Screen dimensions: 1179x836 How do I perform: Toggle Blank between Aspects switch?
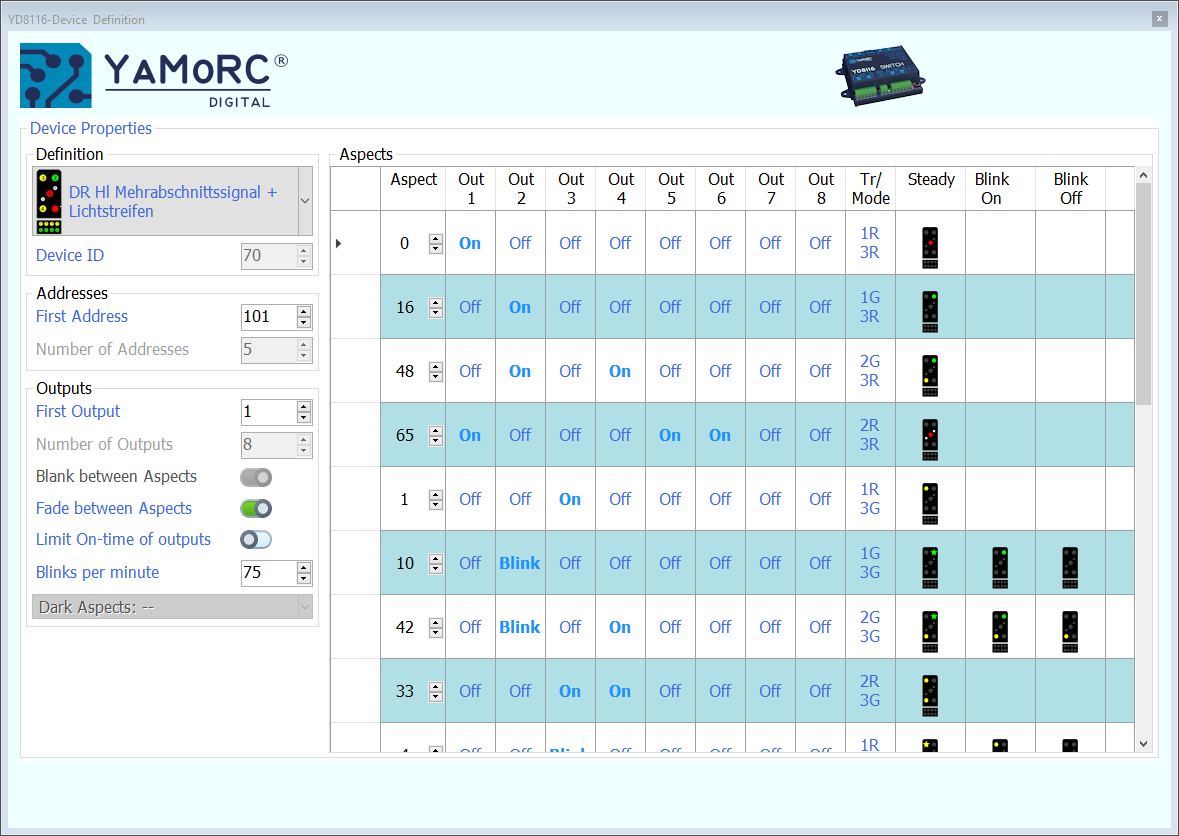[256, 477]
